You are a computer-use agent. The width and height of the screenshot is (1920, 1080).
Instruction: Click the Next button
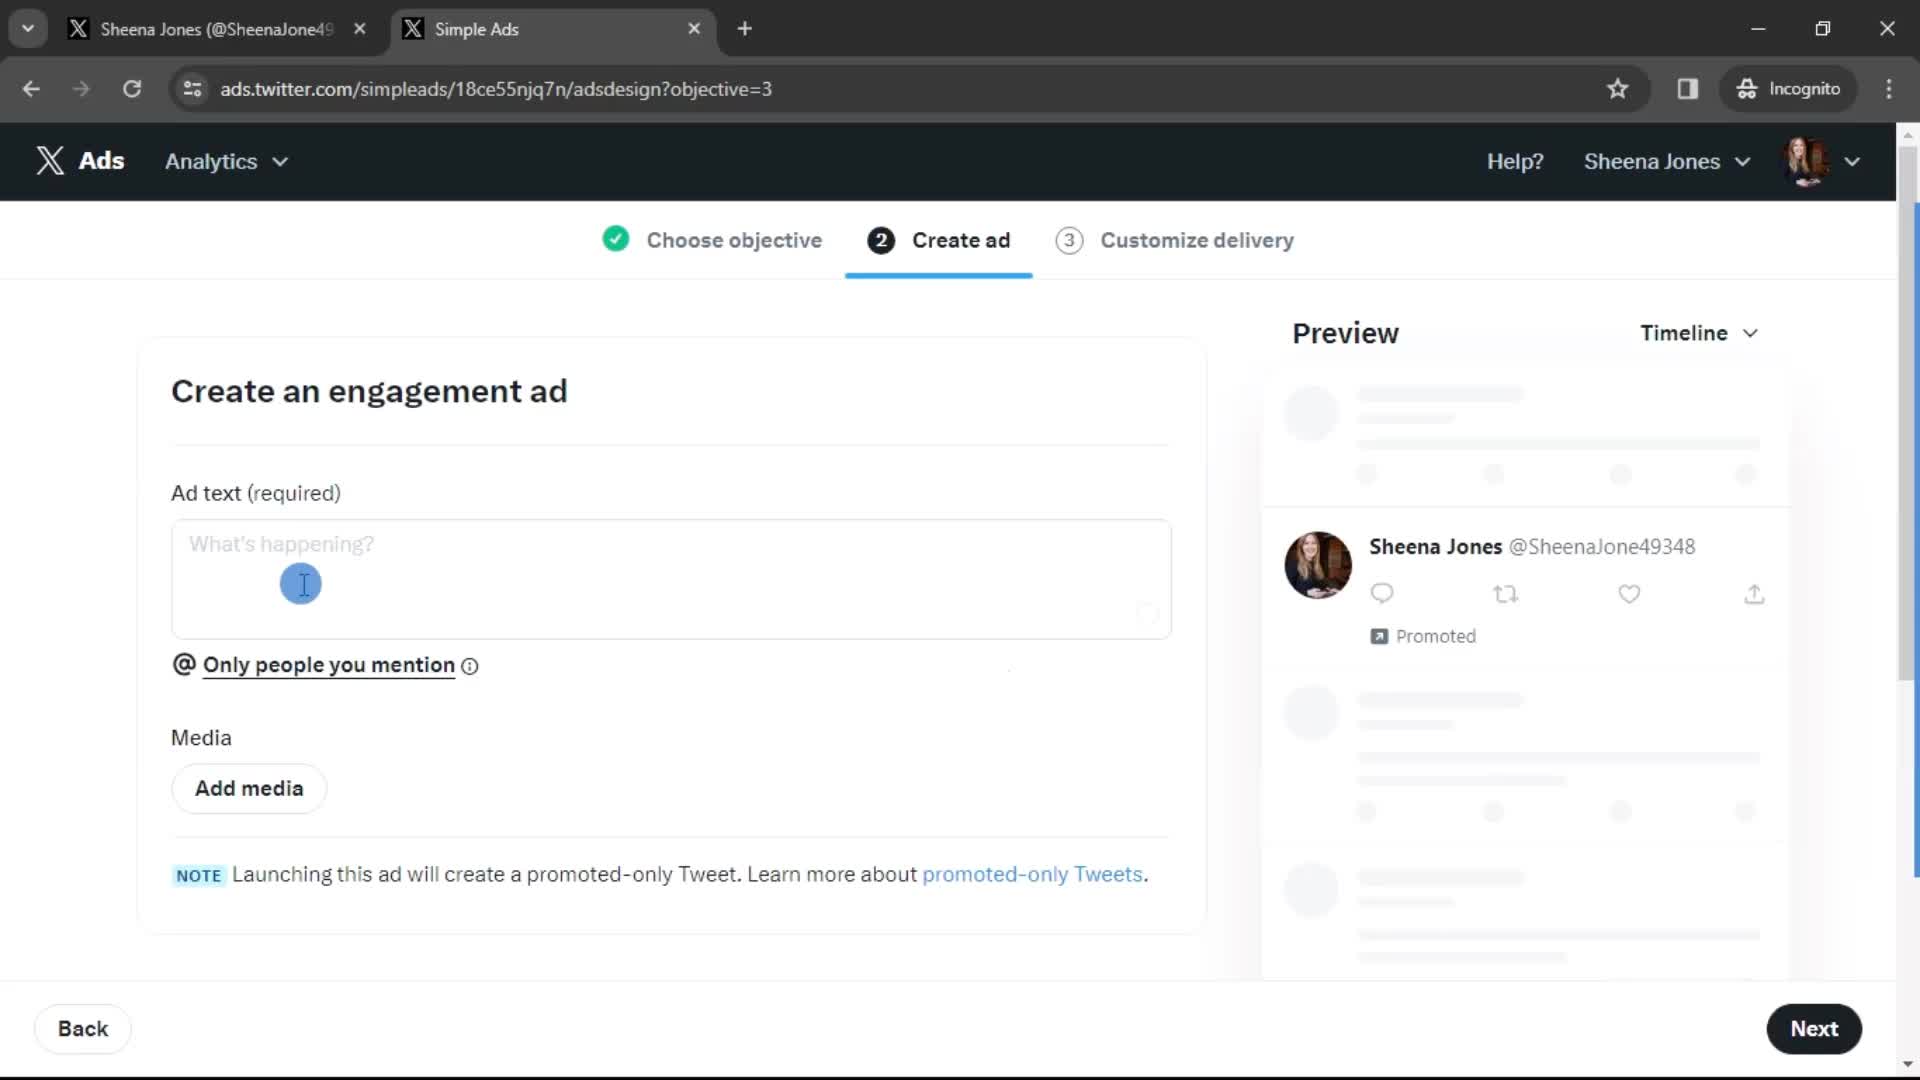pos(1815,1029)
